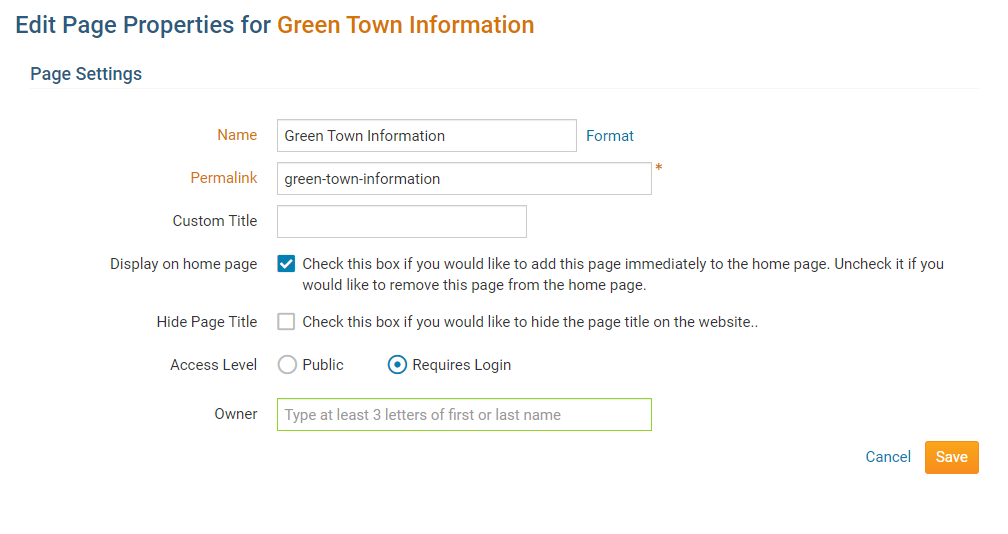The image size is (1008, 534).
Task: Click the Display on home page label
Action: (x=184, y=265)
